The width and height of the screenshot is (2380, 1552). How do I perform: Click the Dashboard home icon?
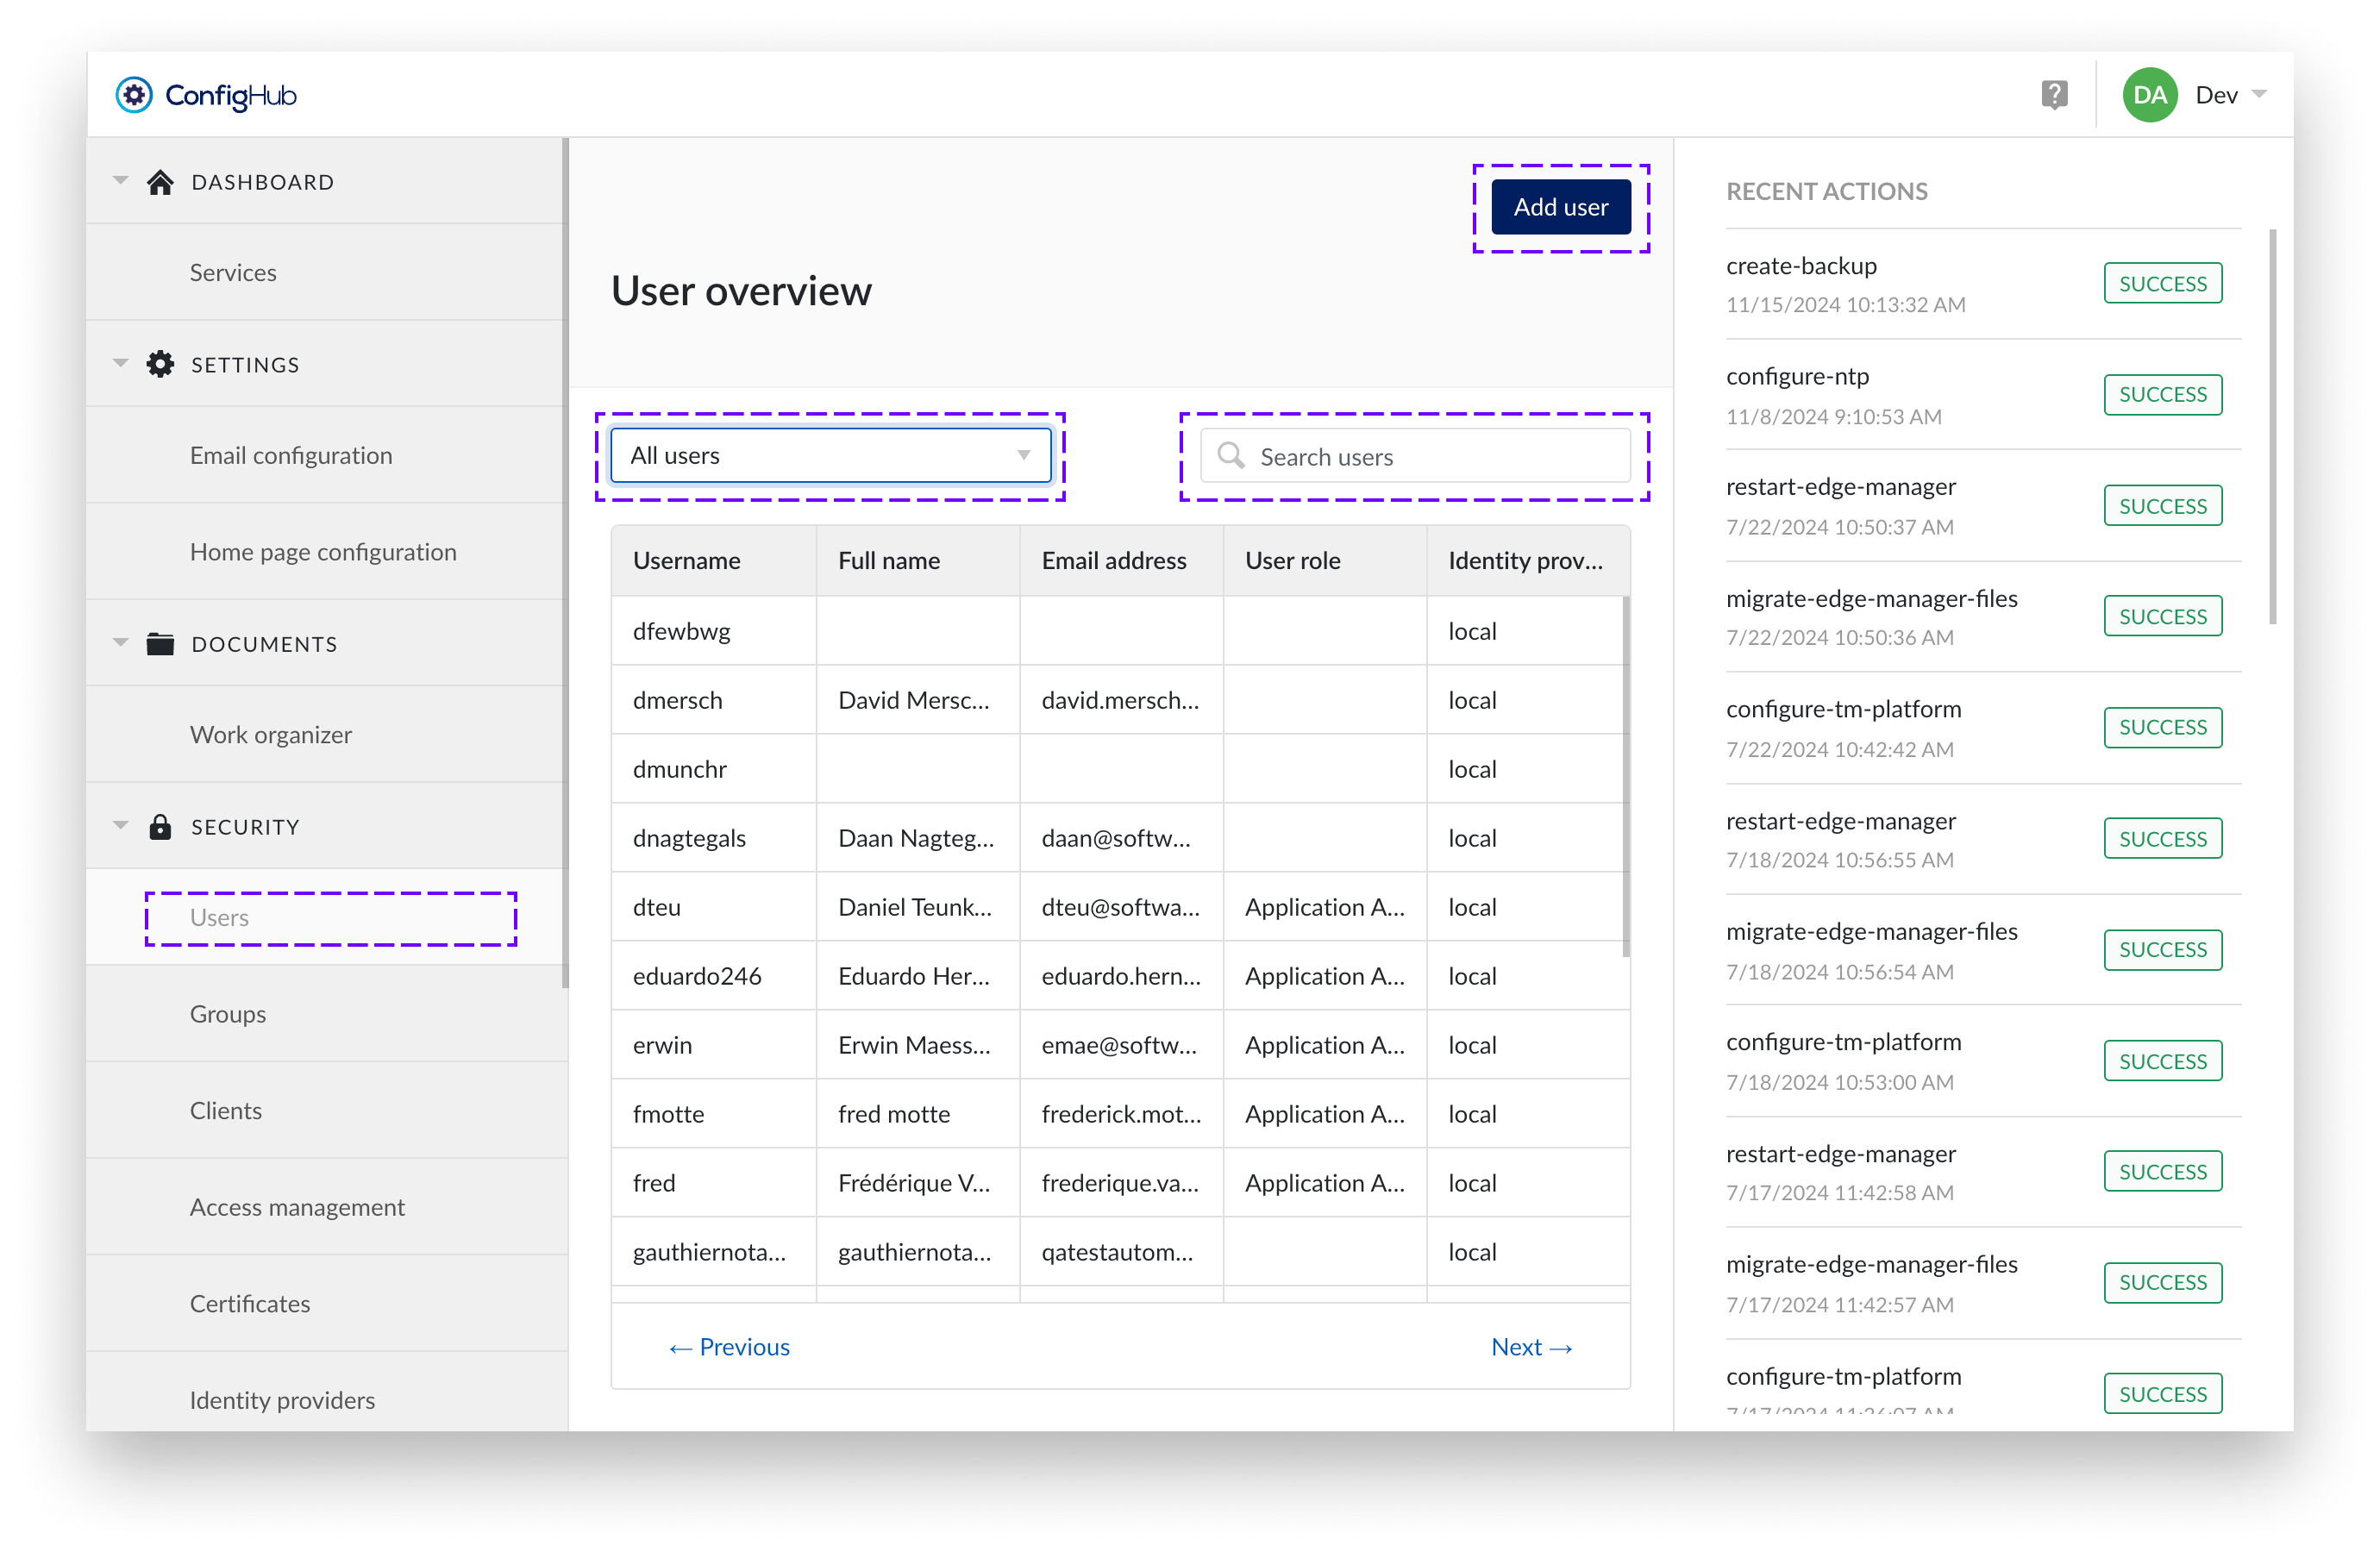coord(161,181)
